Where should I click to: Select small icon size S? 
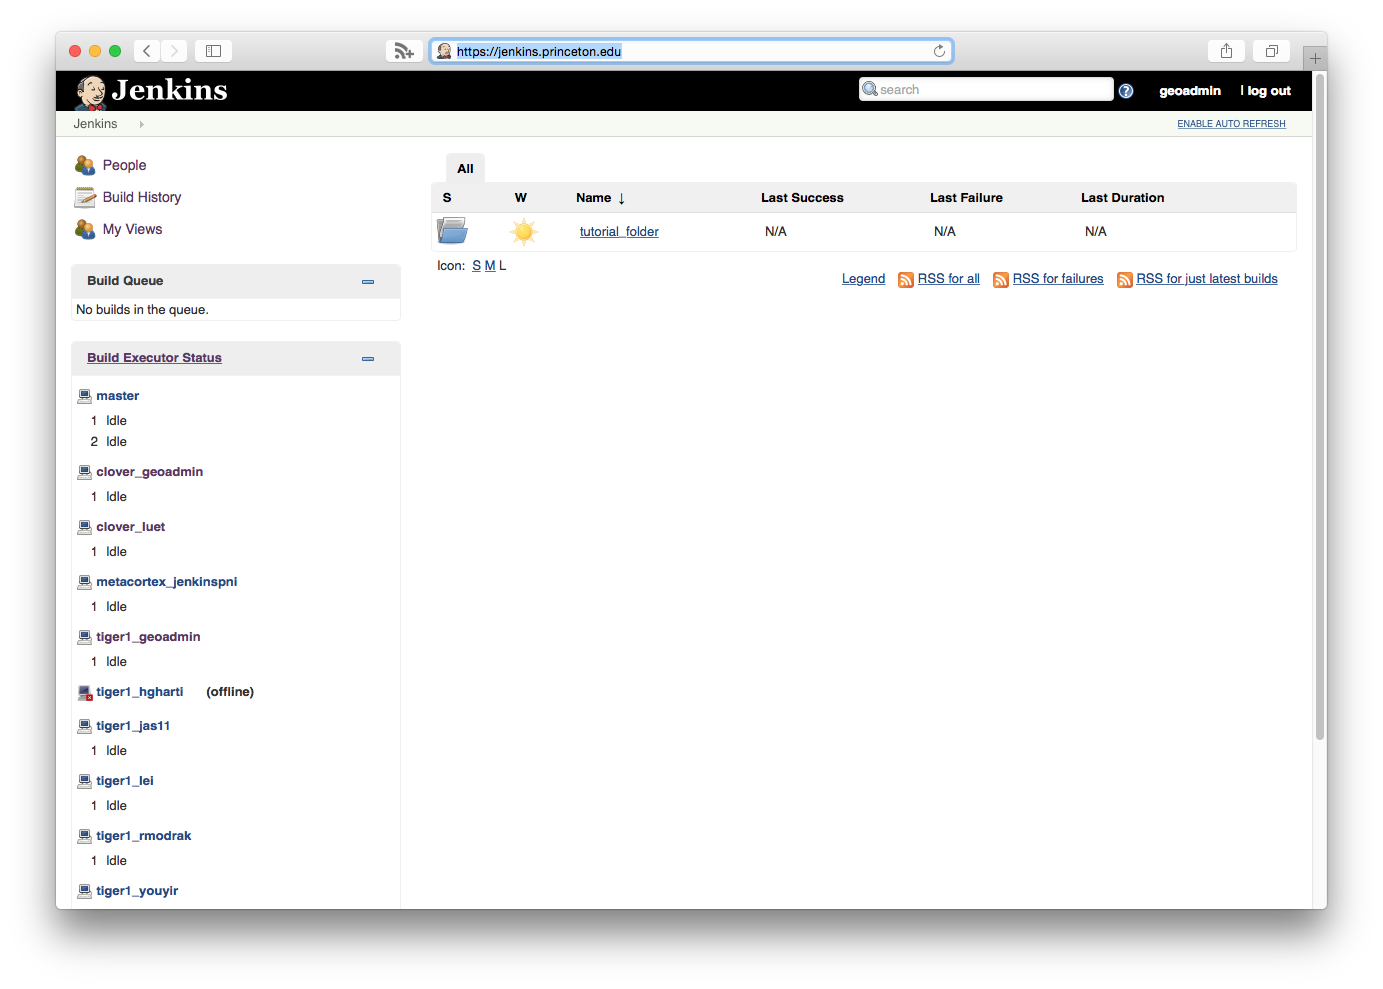click(x=476, y=266)
